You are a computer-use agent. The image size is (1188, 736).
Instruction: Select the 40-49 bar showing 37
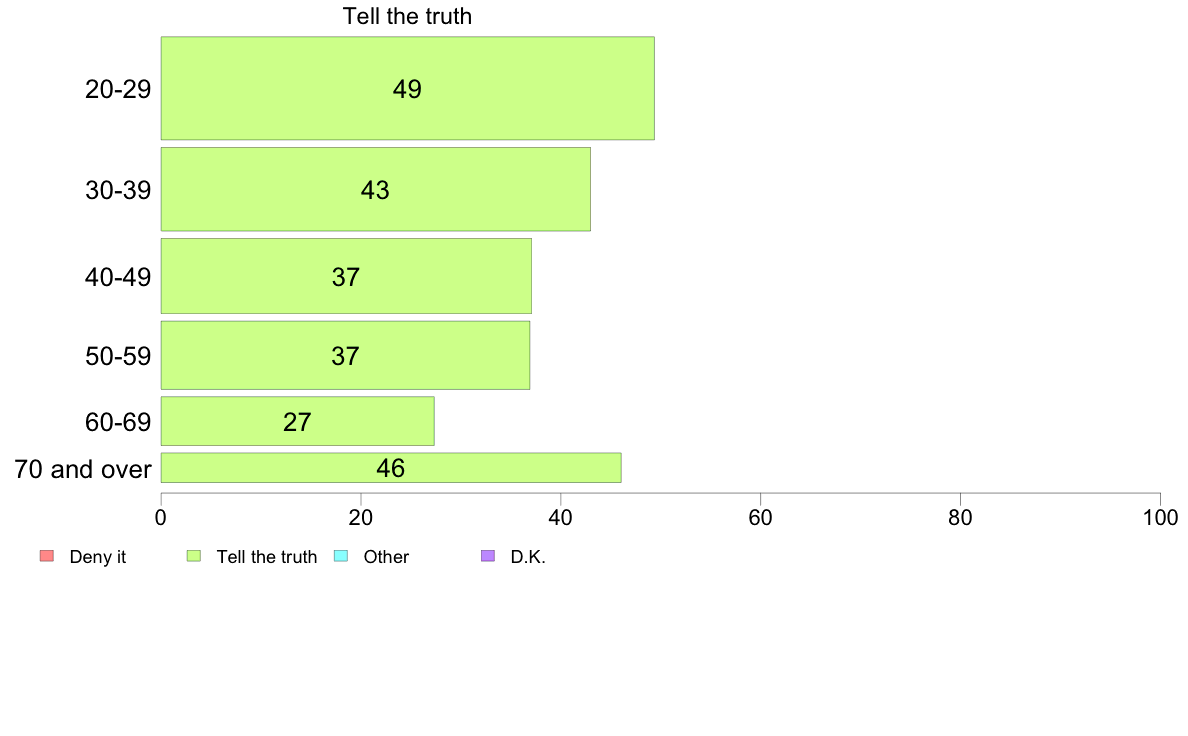click(x=346, y=276)
